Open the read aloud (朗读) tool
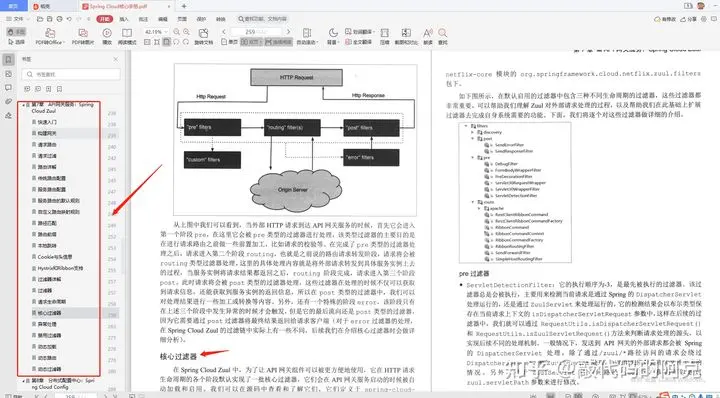This screenshot has height=398, width=720. [428, 36]
